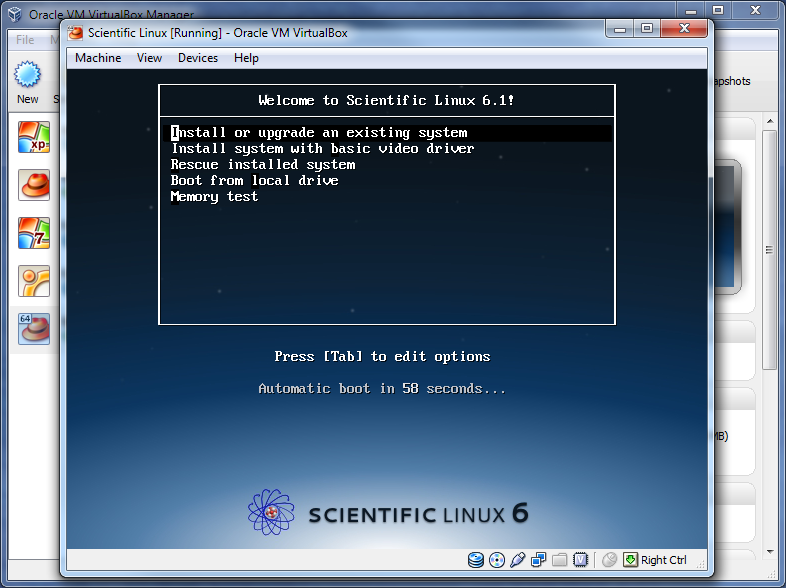Select the orange Solaris VM icon
786x588 pixels.
[34, 281]
